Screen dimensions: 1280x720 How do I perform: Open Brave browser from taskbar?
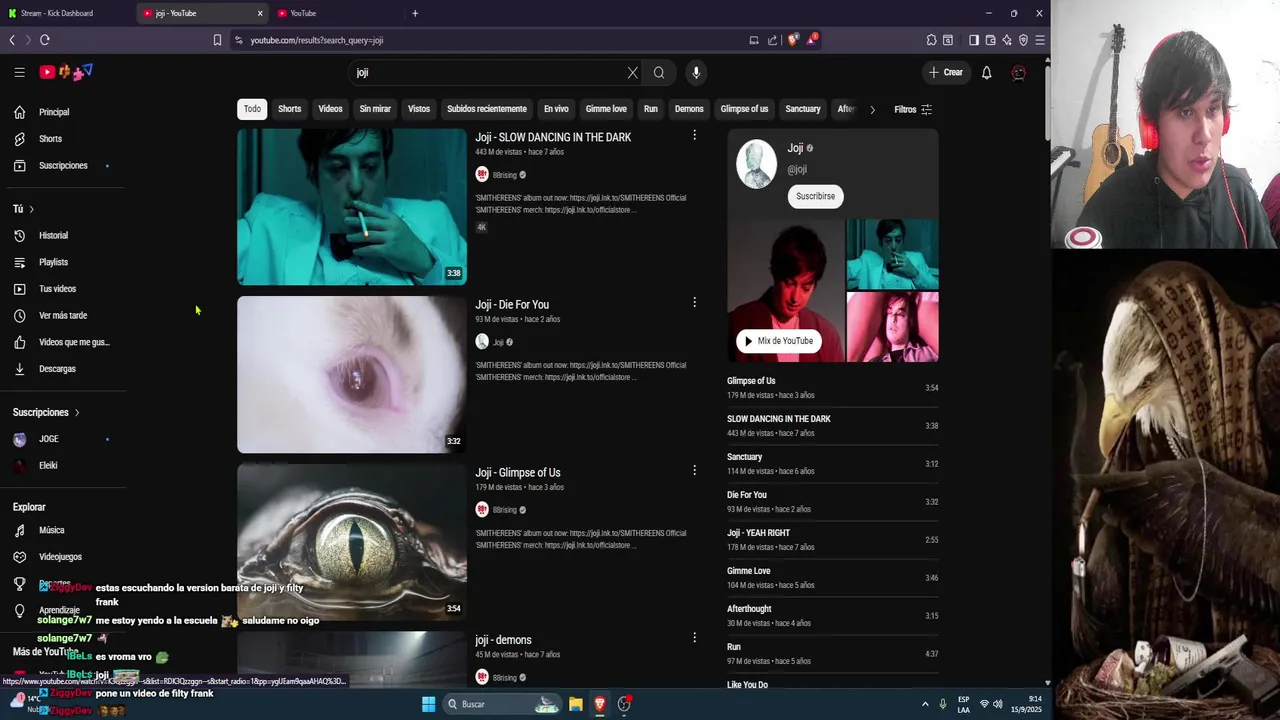pos(600,704)
